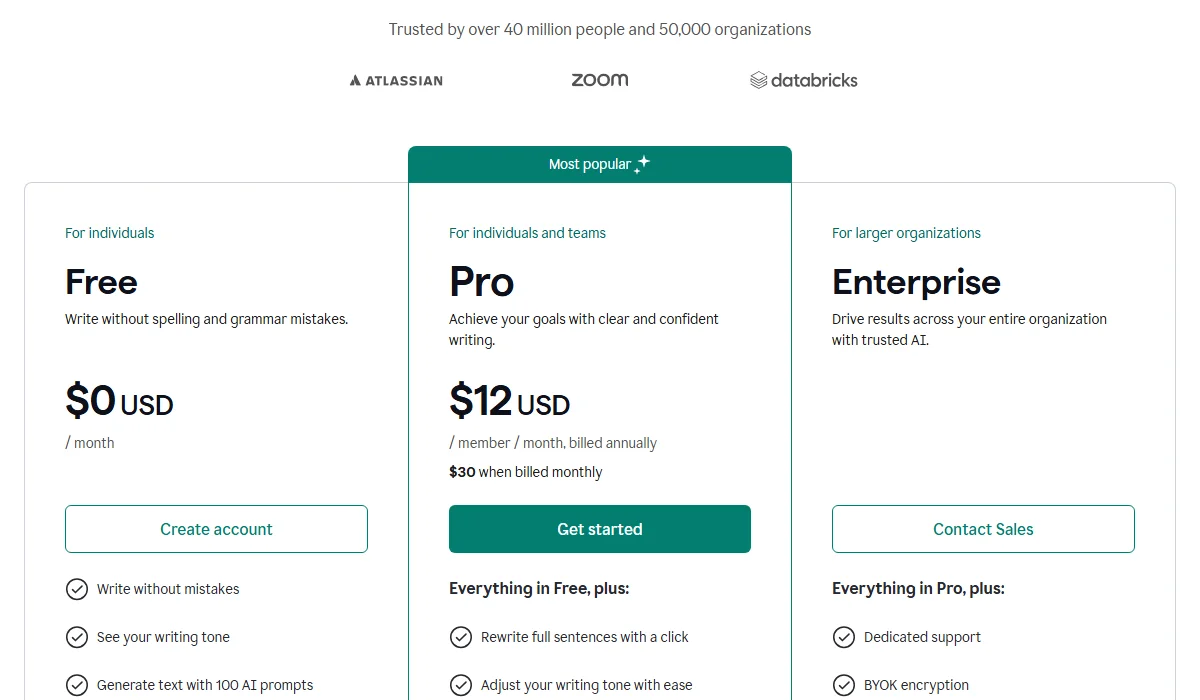
Task: Click the checkmark beside "Write without mistakes"
Action: 77,589
